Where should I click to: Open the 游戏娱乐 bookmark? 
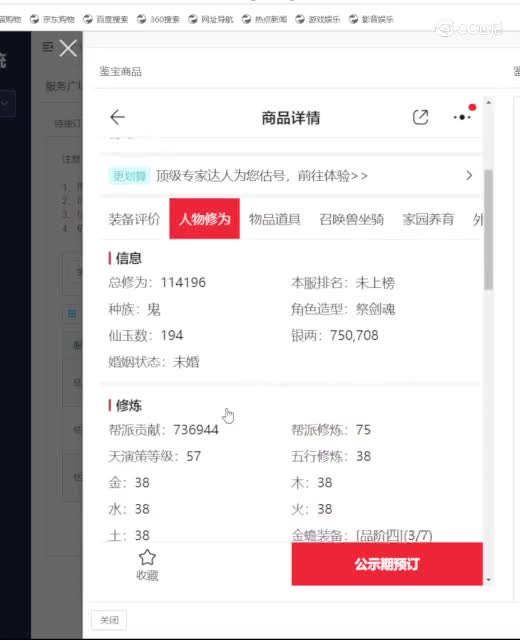tap(318, 19)
